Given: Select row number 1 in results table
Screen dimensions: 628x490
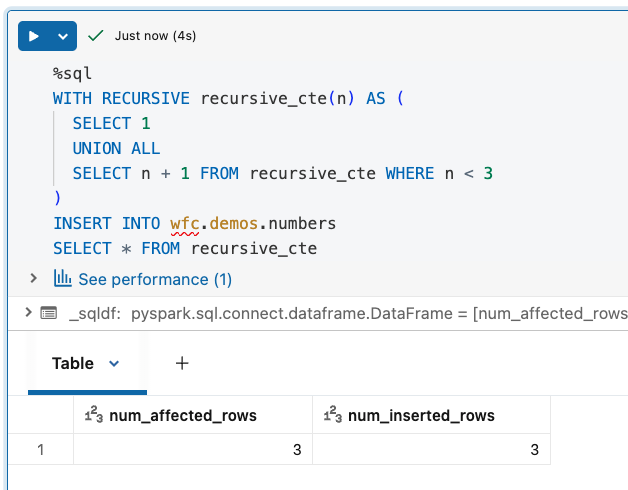Looking at the screenshot, I should click(x=40, y=450).
